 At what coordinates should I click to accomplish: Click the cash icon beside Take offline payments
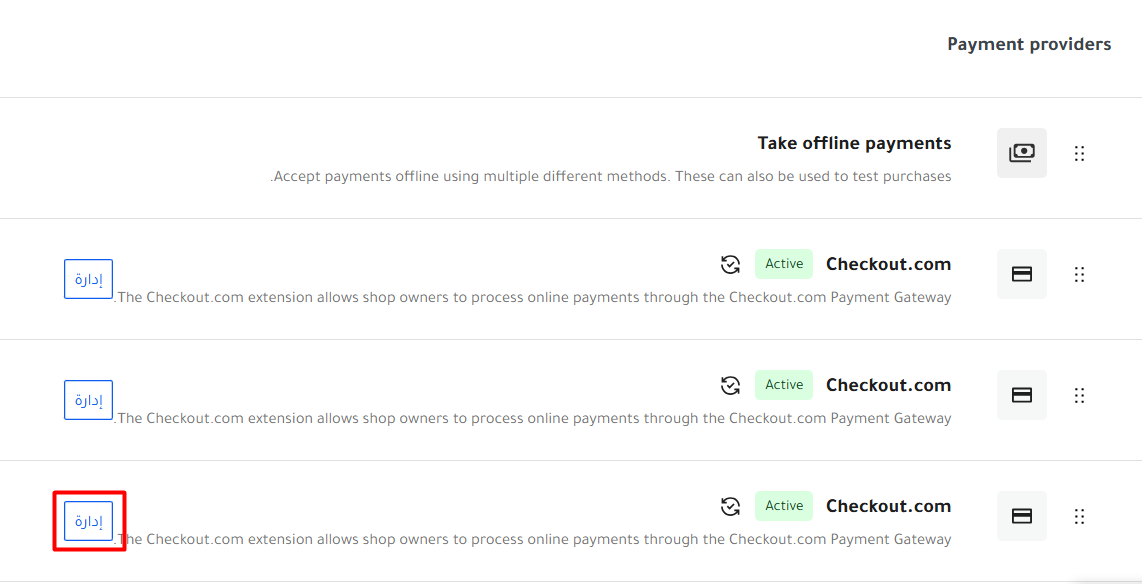(1021, 153)
